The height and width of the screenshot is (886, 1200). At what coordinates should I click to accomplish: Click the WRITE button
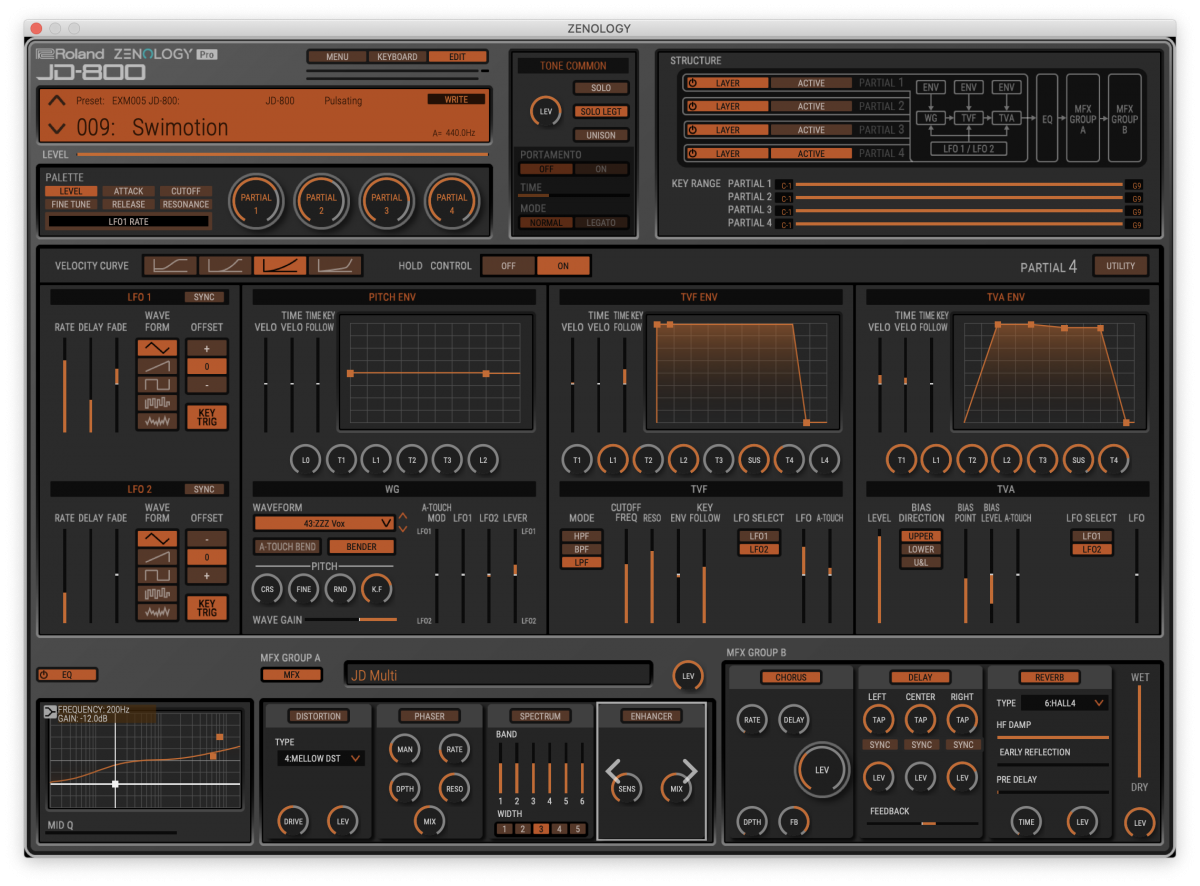point(456,99)
